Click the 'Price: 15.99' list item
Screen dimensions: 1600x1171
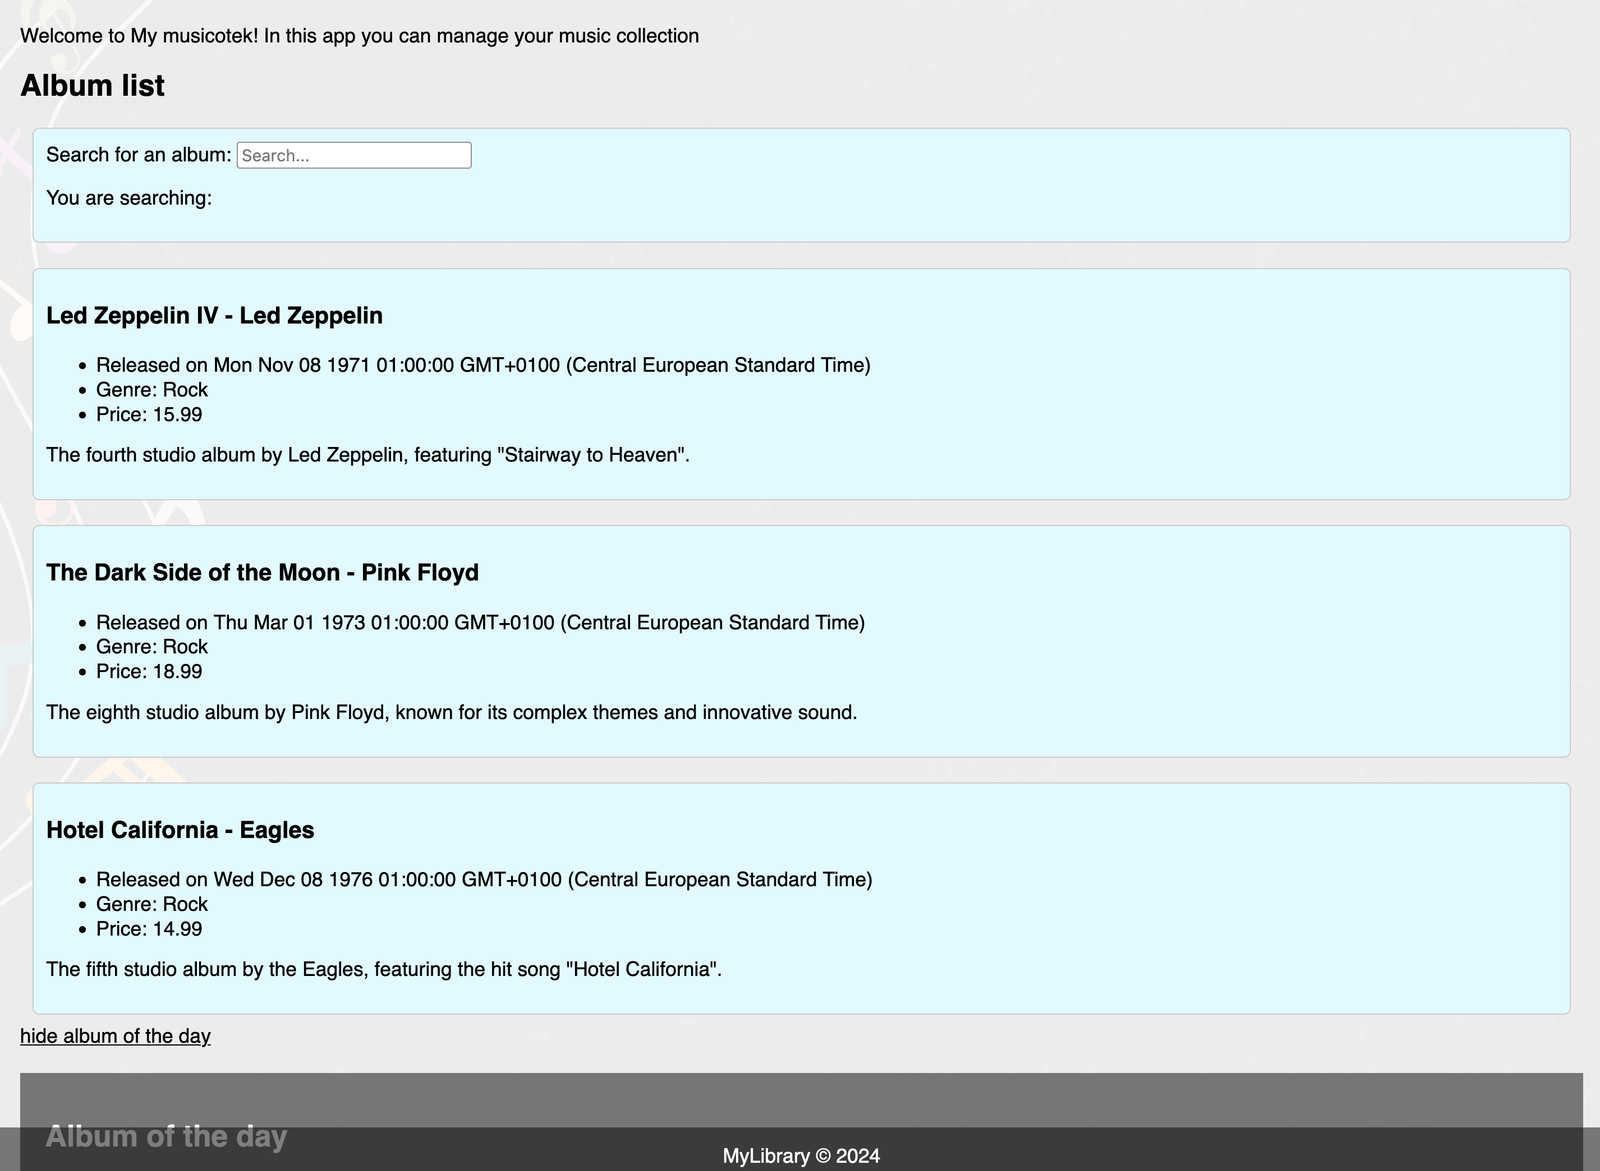point(149,414)
